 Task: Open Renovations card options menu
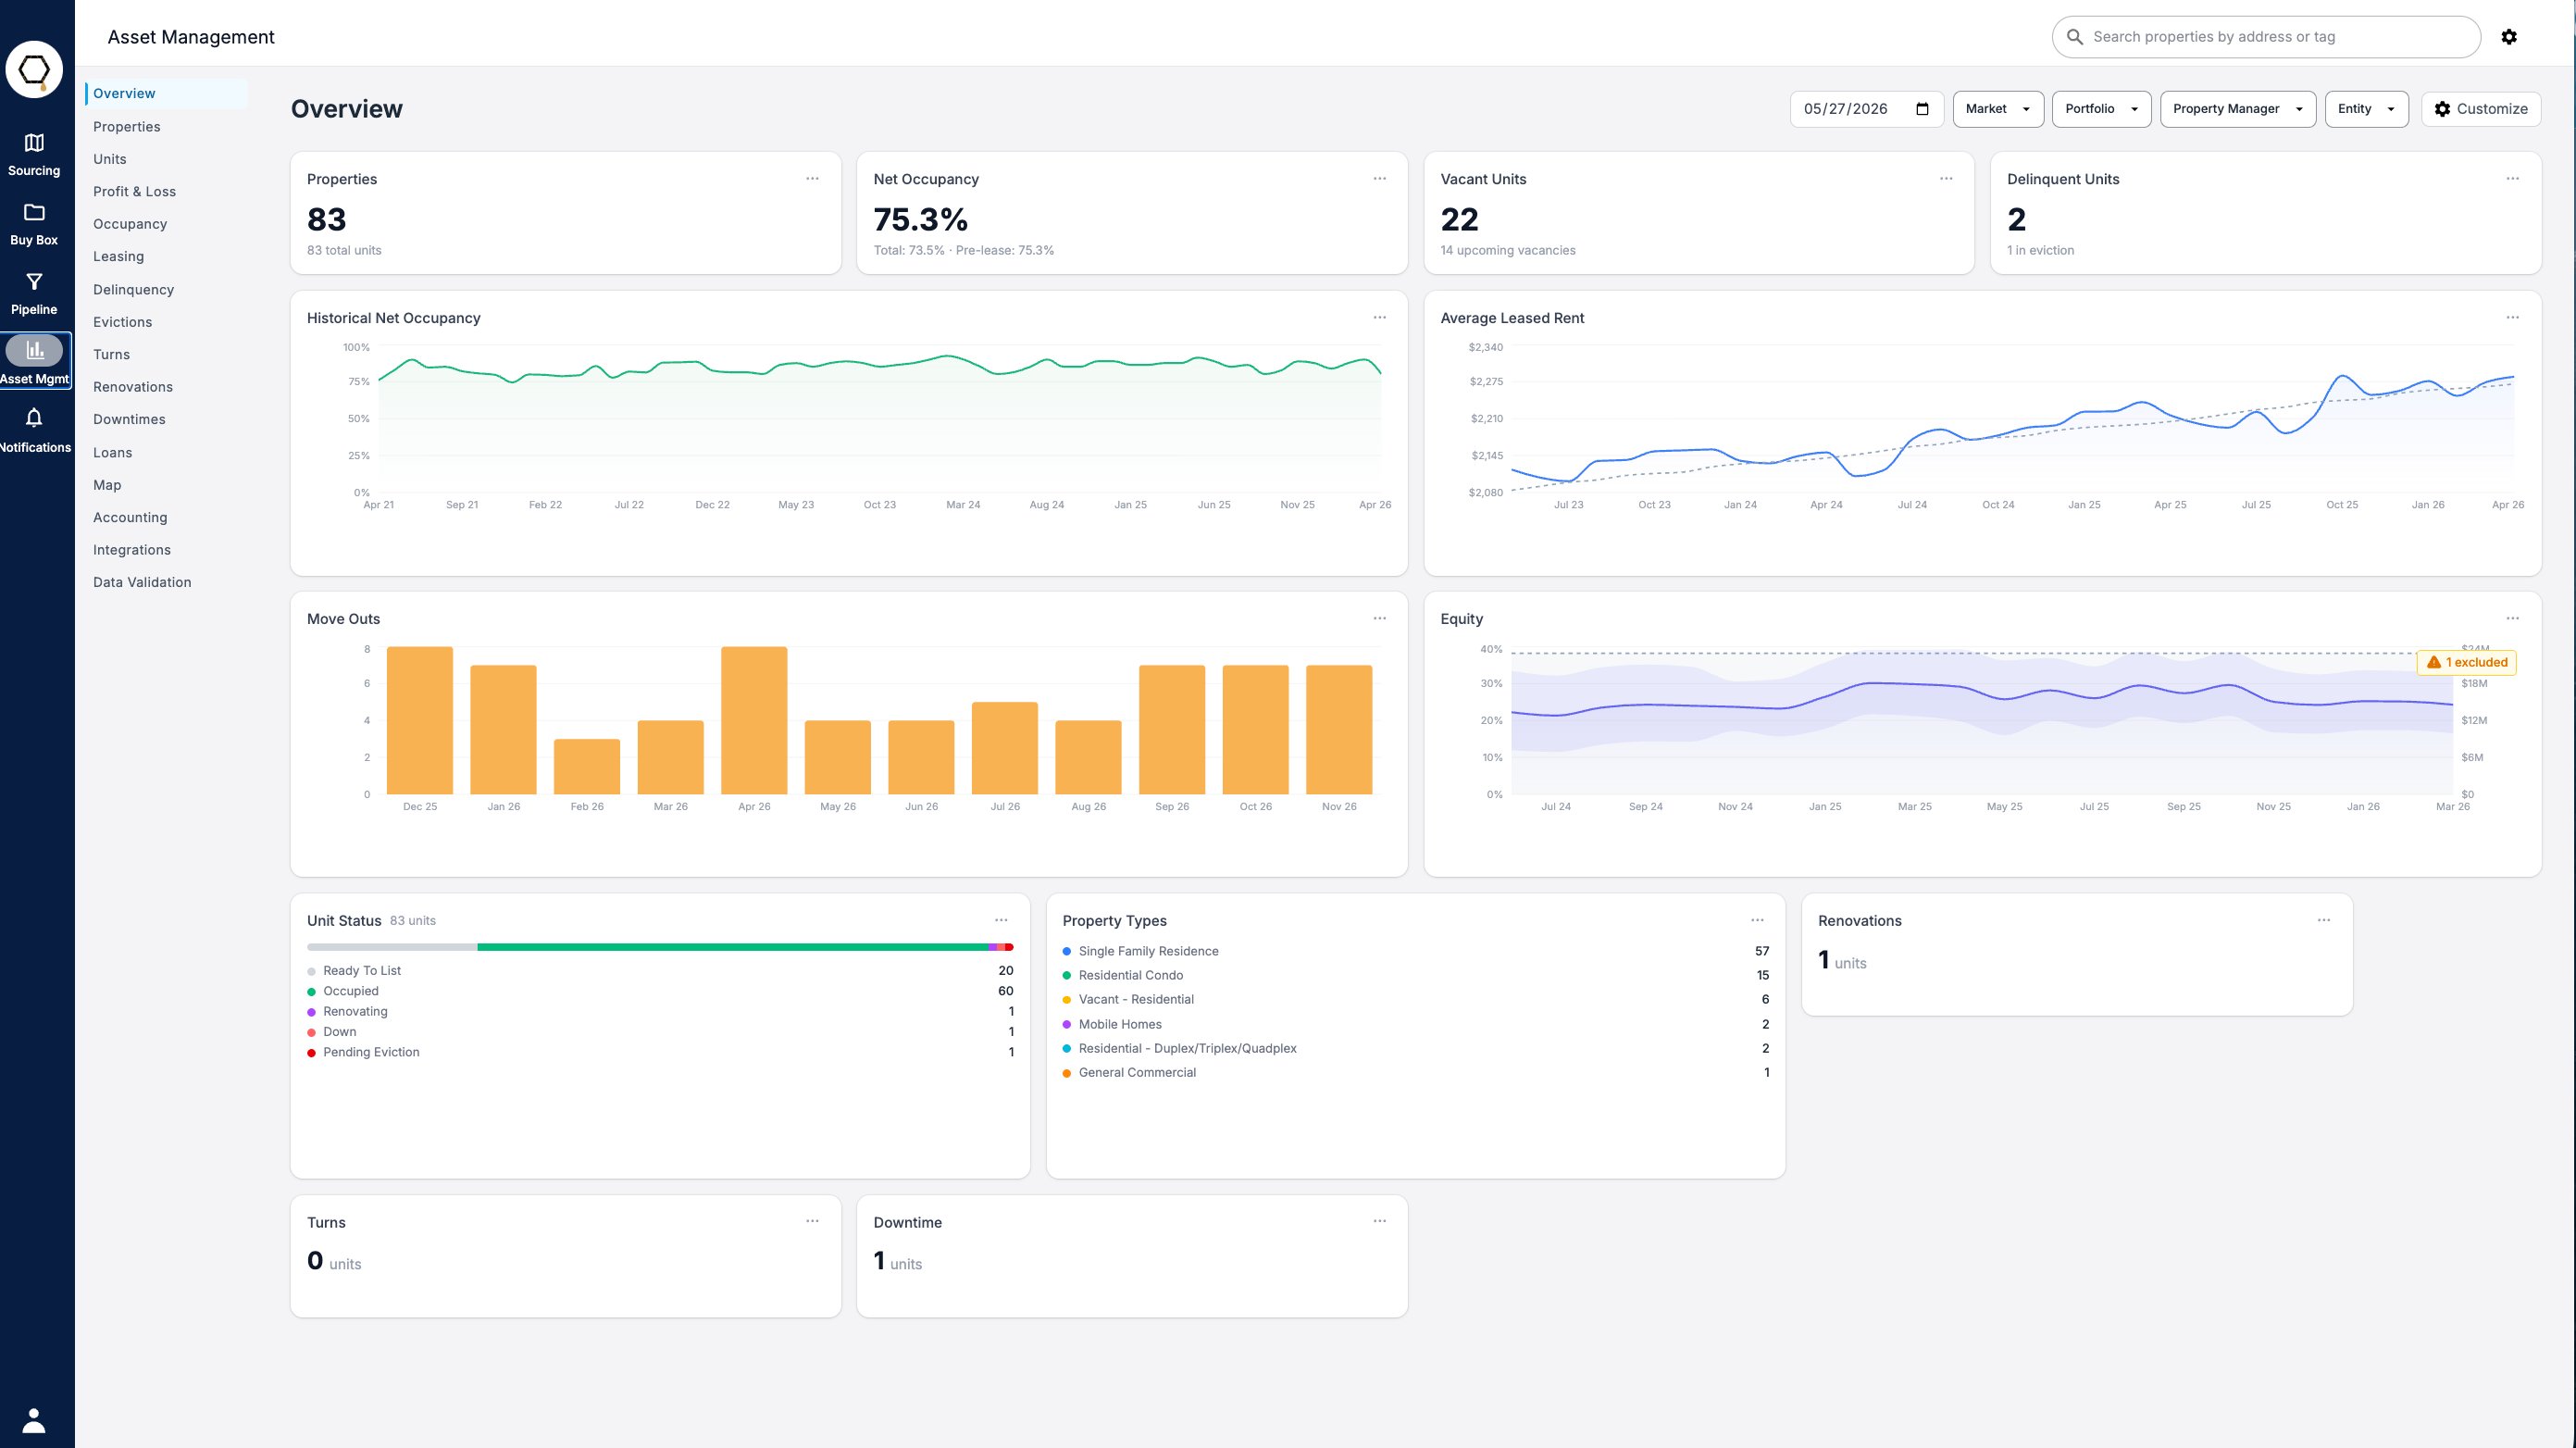pyautogui.click(x=2324, y=920)
